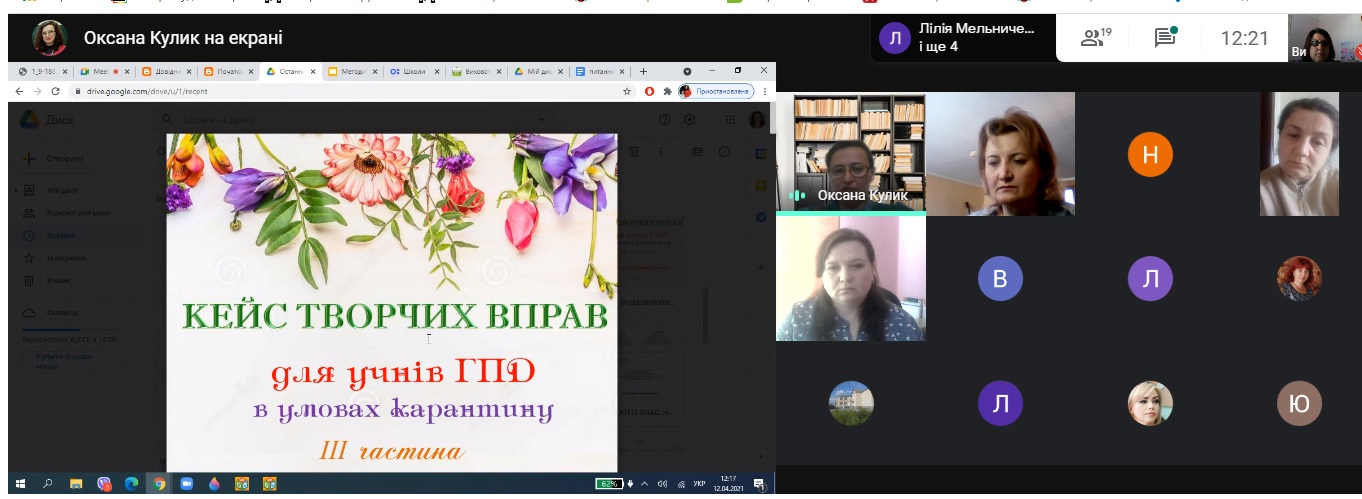Launch the Zoom app from taskbar
Screen dimensions: 1362x499
(x=186, y=484)
